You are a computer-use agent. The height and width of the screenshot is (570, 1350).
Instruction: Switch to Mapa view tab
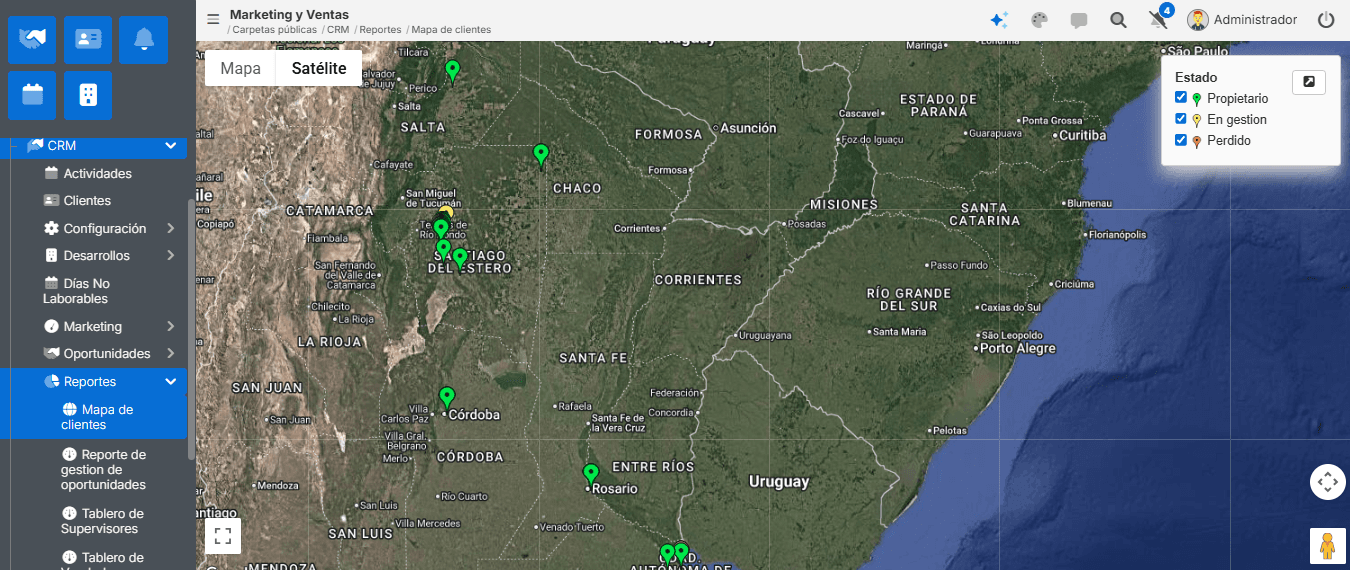240,68
